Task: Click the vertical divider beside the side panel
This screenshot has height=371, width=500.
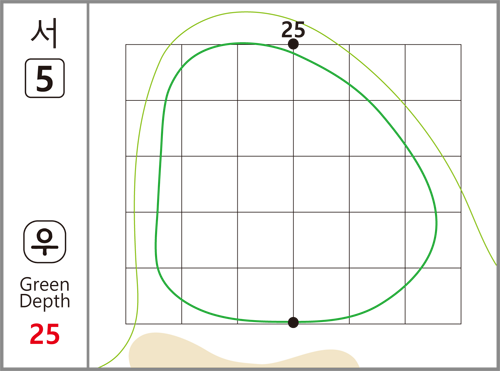Action: [x=88, y=185]
